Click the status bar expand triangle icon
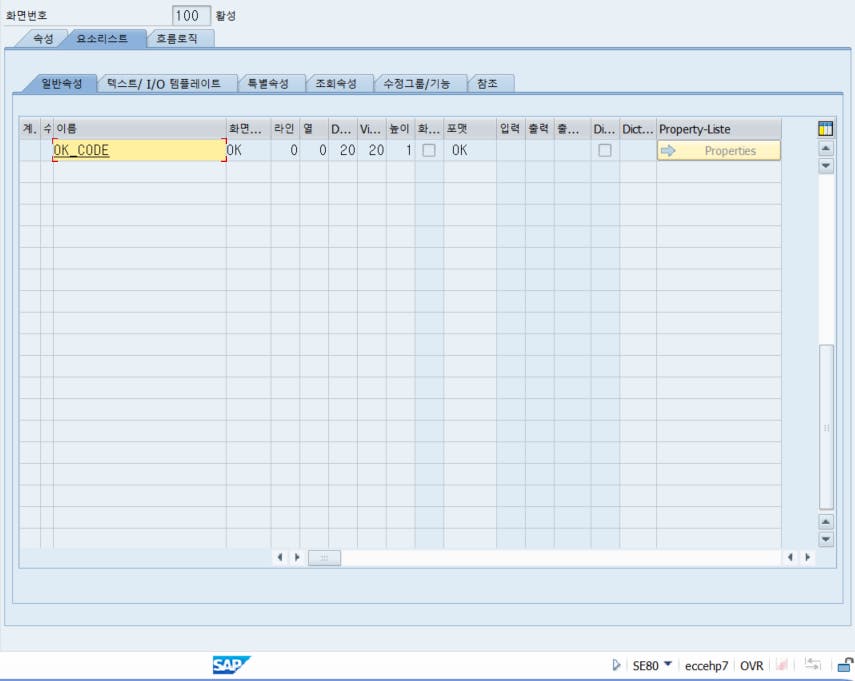The height and width of the screenshot is (681, 855). pyautogui.click(x=616, y=665)
